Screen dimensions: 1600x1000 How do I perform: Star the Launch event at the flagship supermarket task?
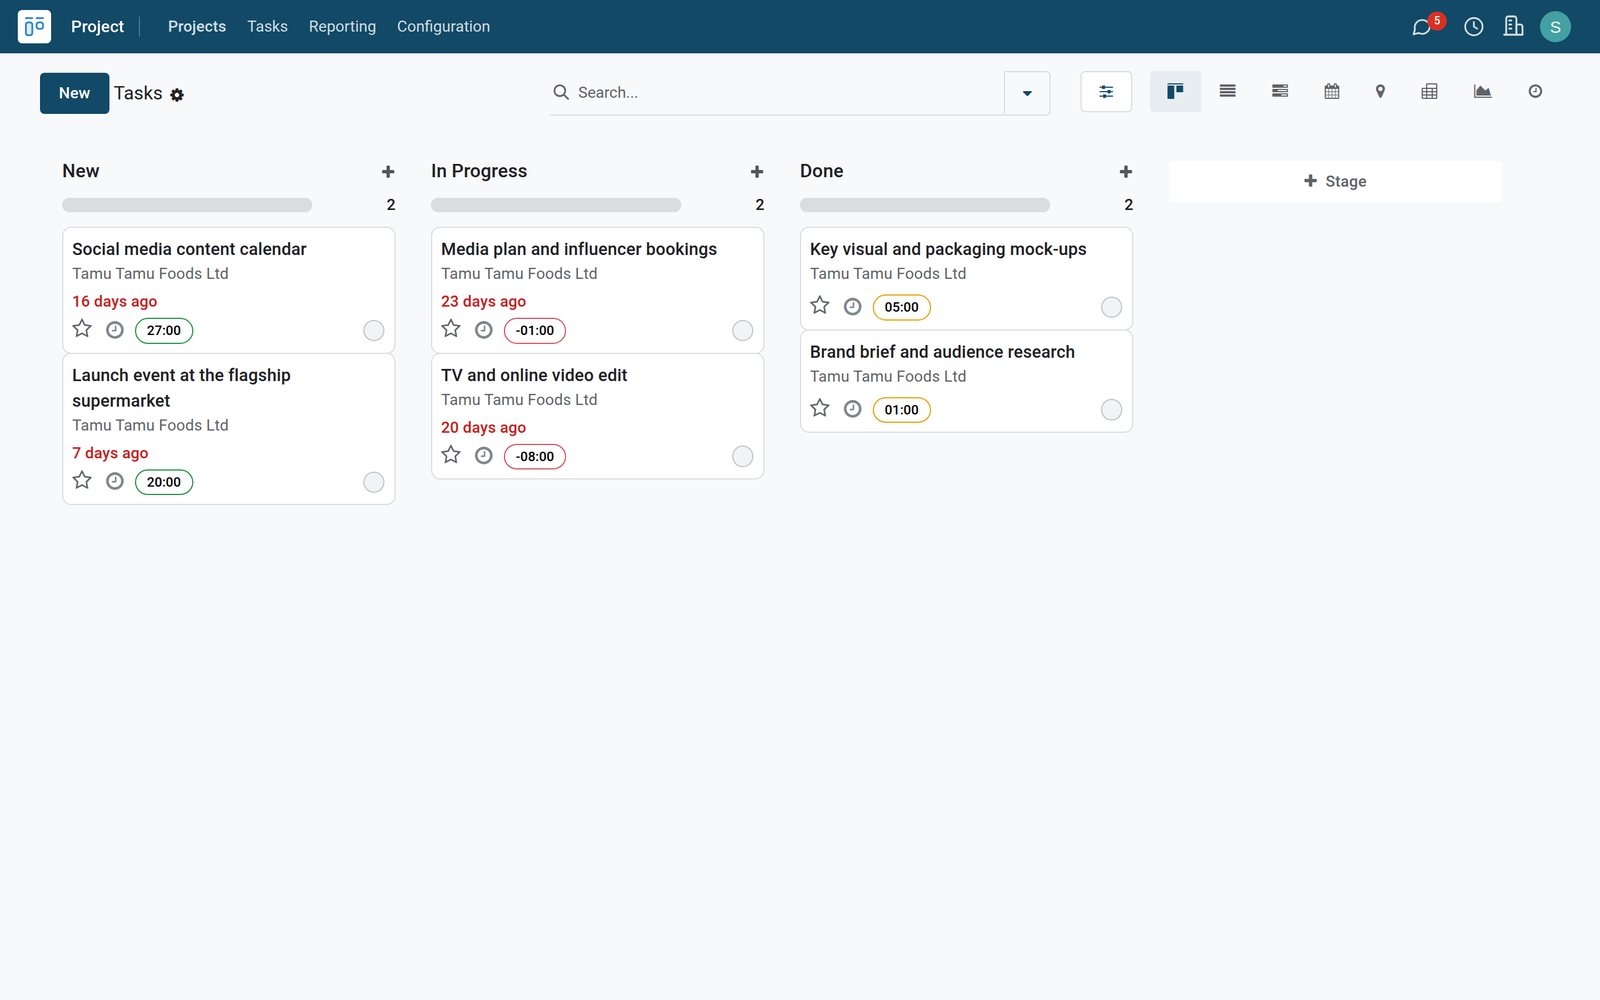pos(82,480)
